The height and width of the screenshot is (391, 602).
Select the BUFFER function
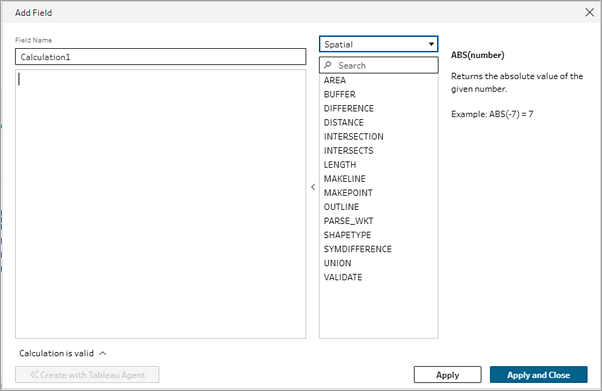coord(339,94)
